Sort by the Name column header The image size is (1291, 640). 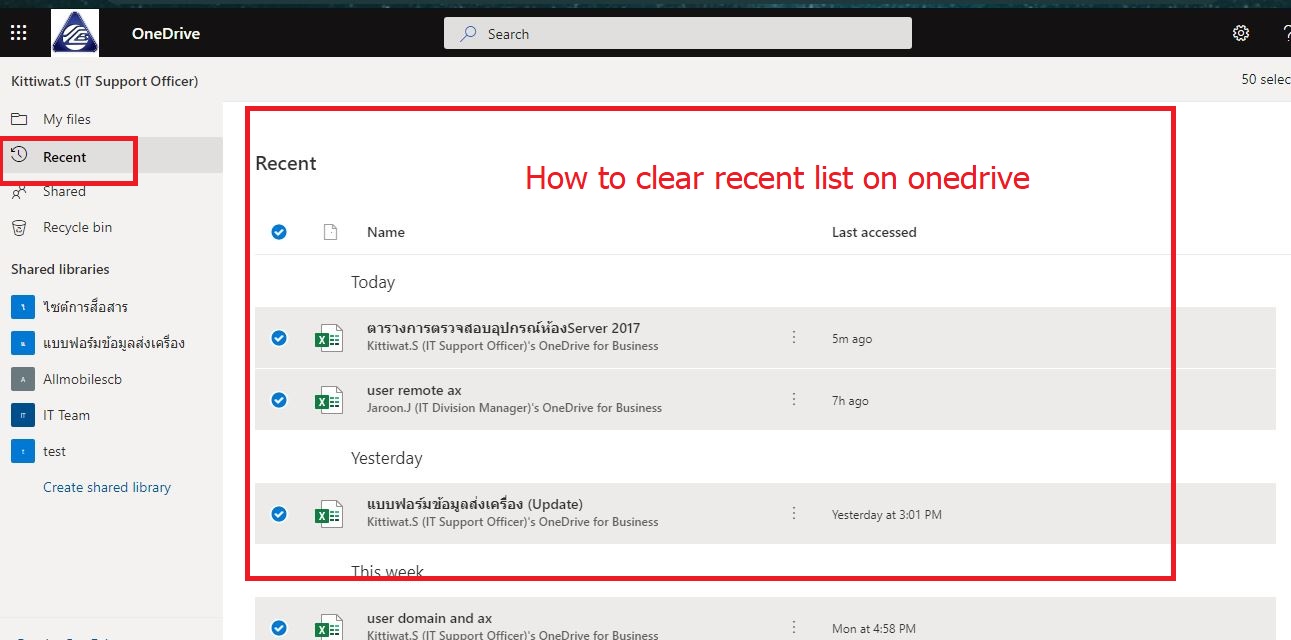pyautogui.click(x=386, y=232)
